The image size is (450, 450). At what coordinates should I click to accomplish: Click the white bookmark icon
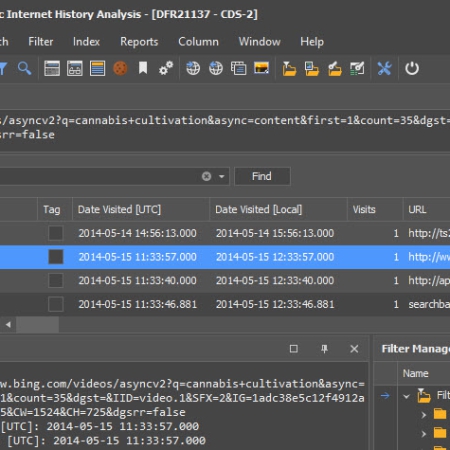(143, 68)
